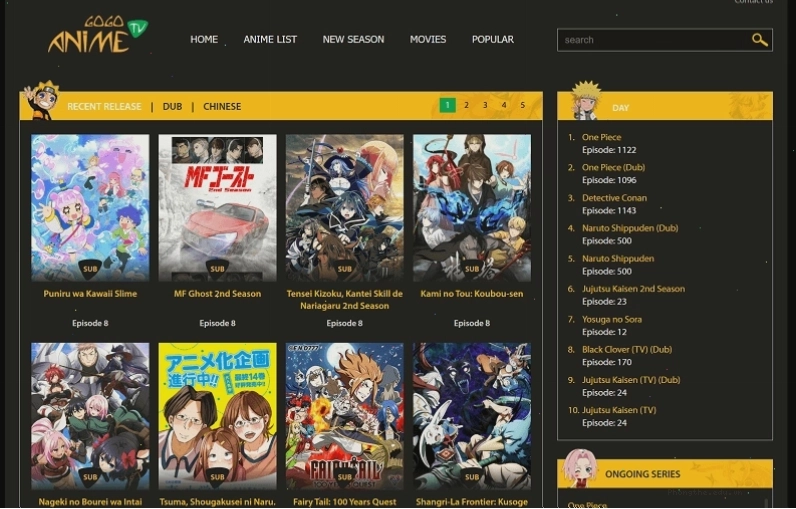Click Kami no Tou: Koubou-sen title link
The height and width of the screenshot is (509, 796).
pos(472,294)
